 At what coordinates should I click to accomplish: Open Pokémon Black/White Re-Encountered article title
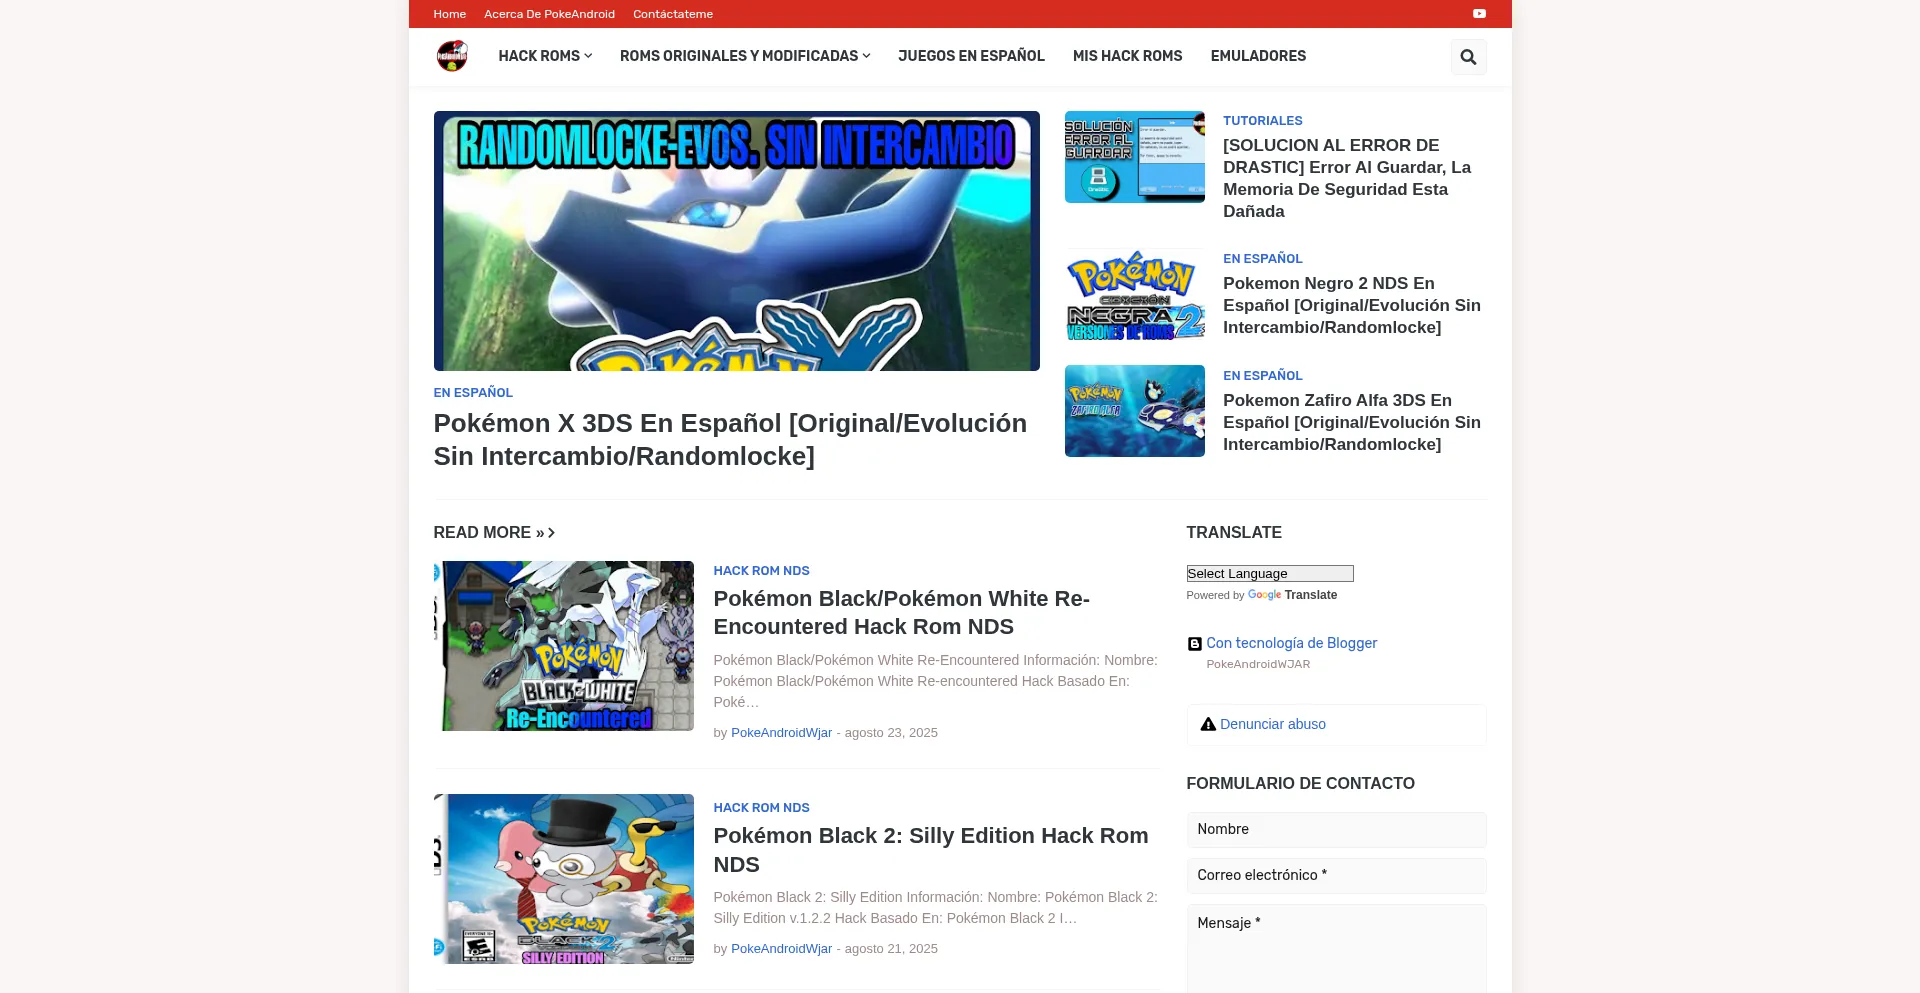901,612
